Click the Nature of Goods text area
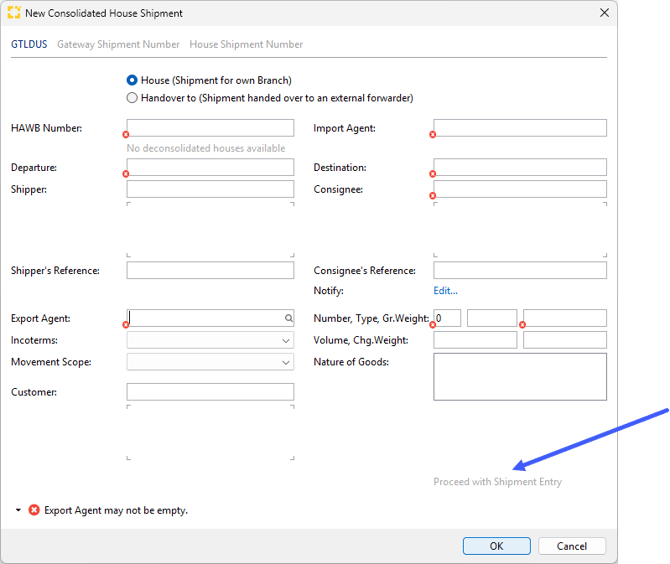Screen dimensions: 670x564 coord(520,377)
